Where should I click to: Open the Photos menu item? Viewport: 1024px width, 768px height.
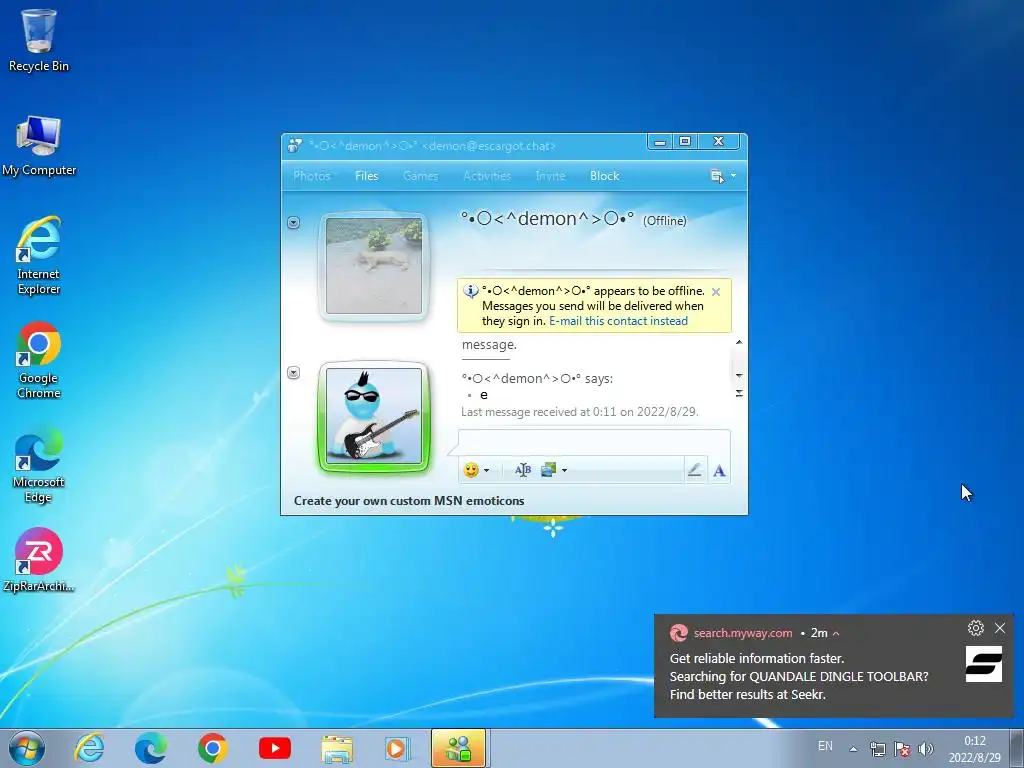pos(312,176)
